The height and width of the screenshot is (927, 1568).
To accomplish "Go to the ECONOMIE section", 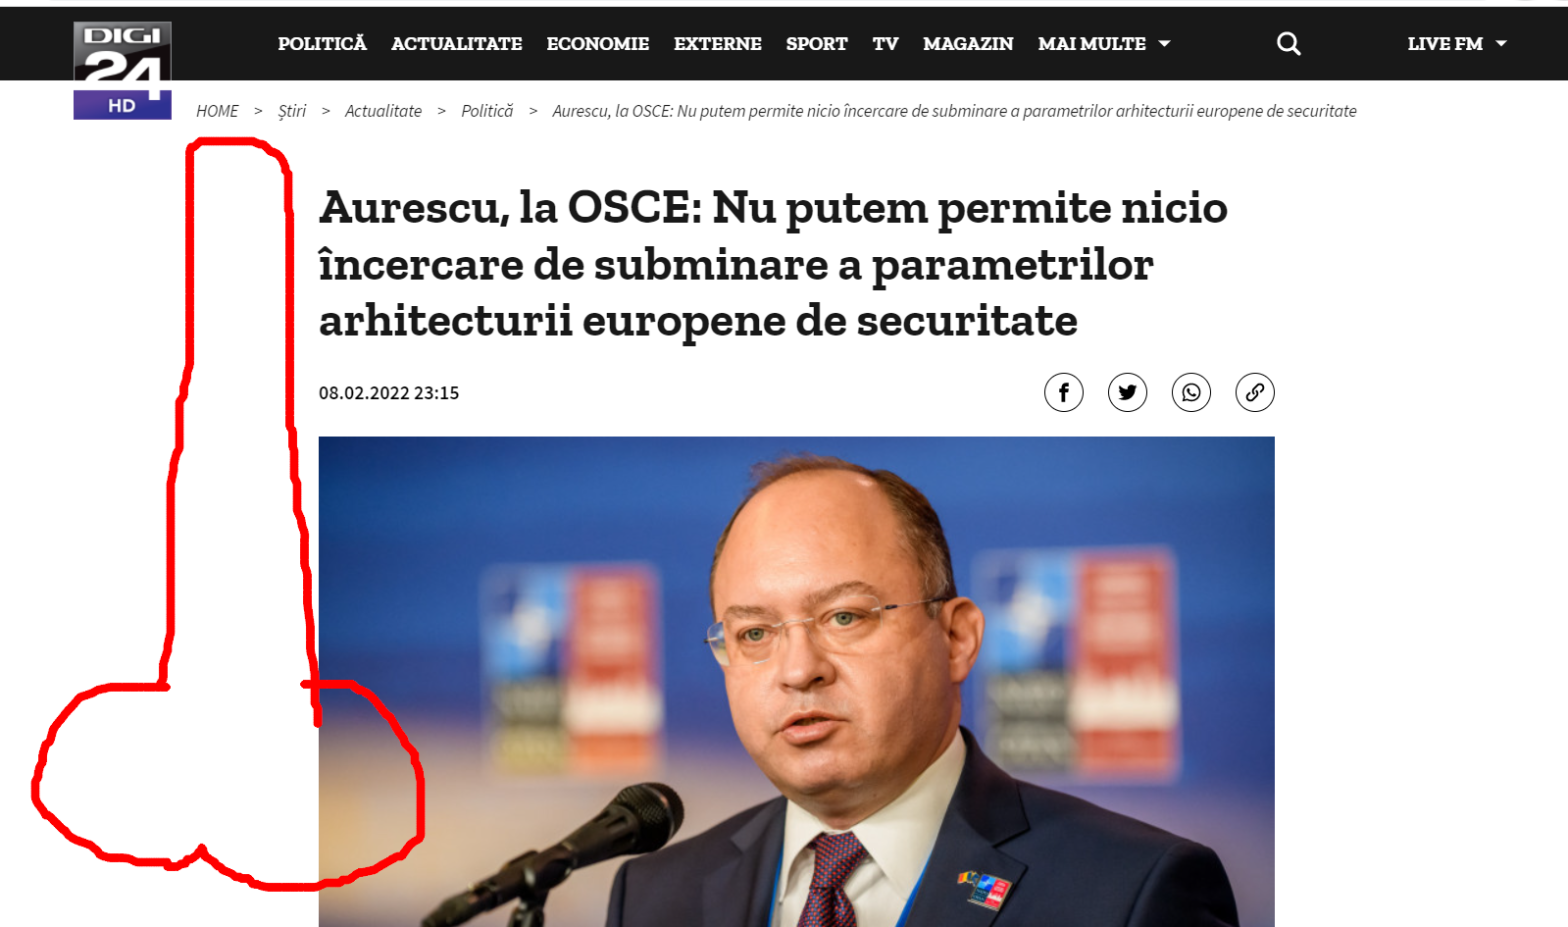I will coord(598,44).
